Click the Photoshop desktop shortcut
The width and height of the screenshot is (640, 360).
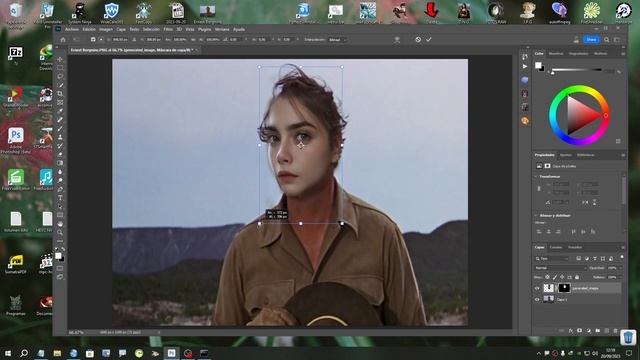(16, 140)
